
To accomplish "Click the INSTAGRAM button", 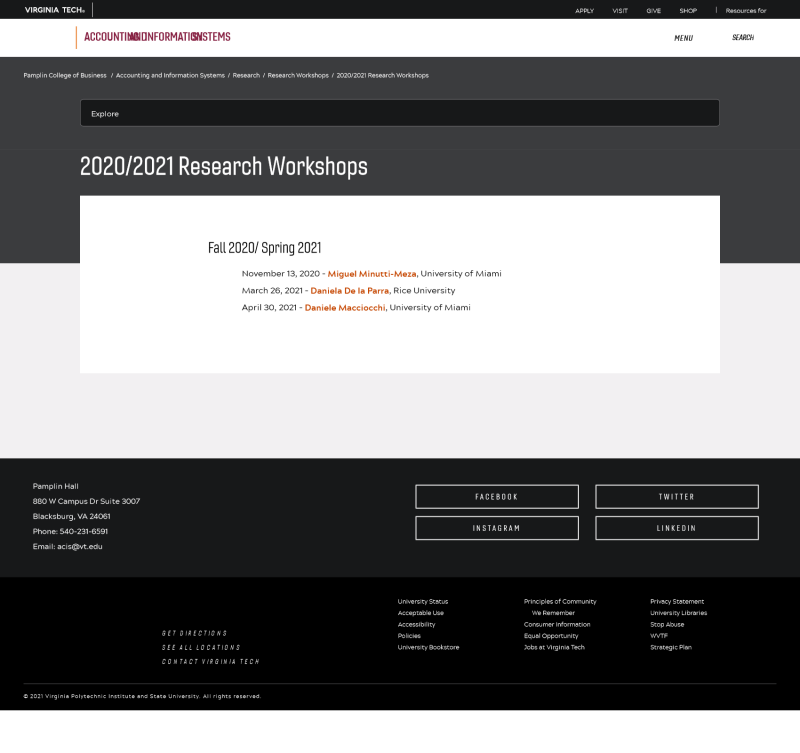I will (497, 528).
